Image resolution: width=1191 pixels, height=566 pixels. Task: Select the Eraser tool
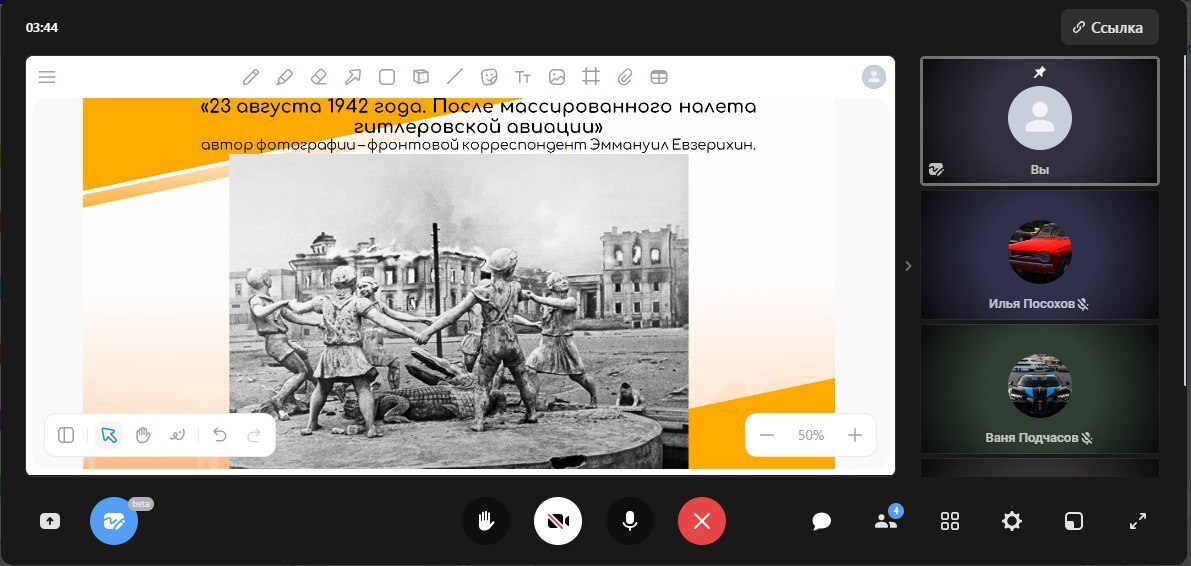point(319,77)
